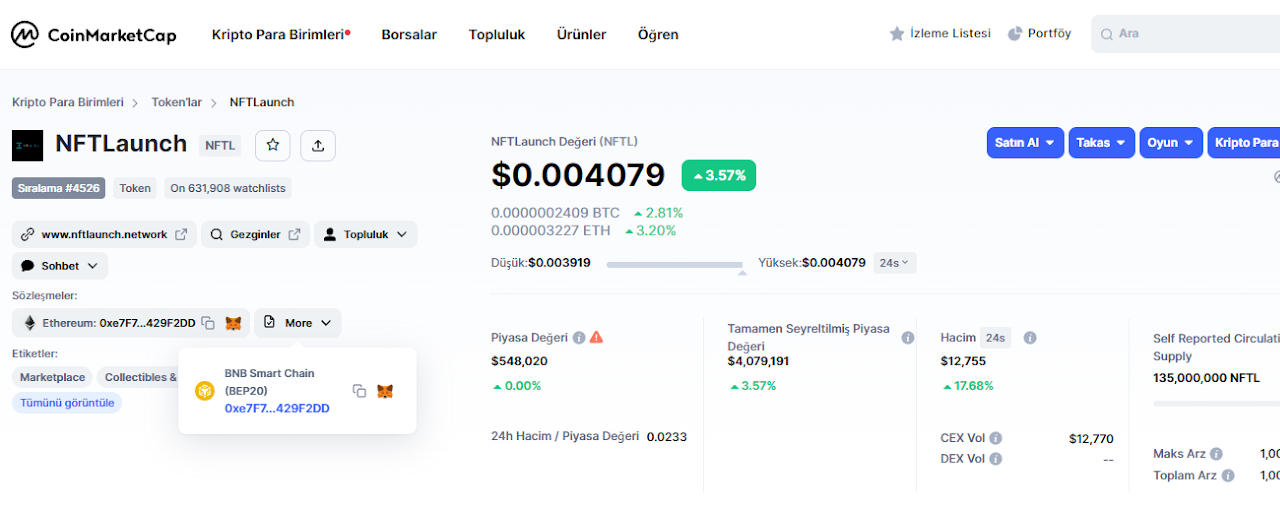Copy the Ethereum contract address
Viewport: 1280px width, 511px height.
coord(208,323)
